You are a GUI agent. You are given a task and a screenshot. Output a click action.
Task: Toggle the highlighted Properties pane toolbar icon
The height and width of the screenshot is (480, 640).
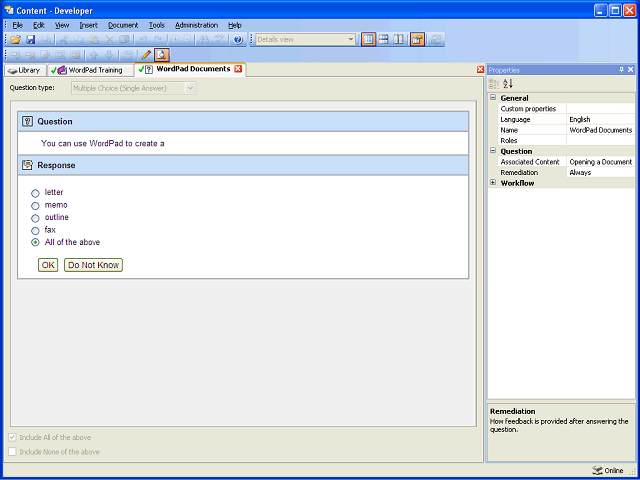point(417,40)
